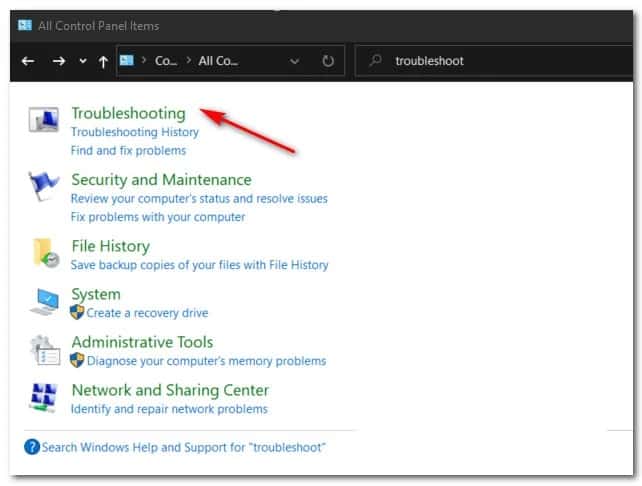Go up one folder level
This screenshot has width=642, height=486.
click(103, 62)
